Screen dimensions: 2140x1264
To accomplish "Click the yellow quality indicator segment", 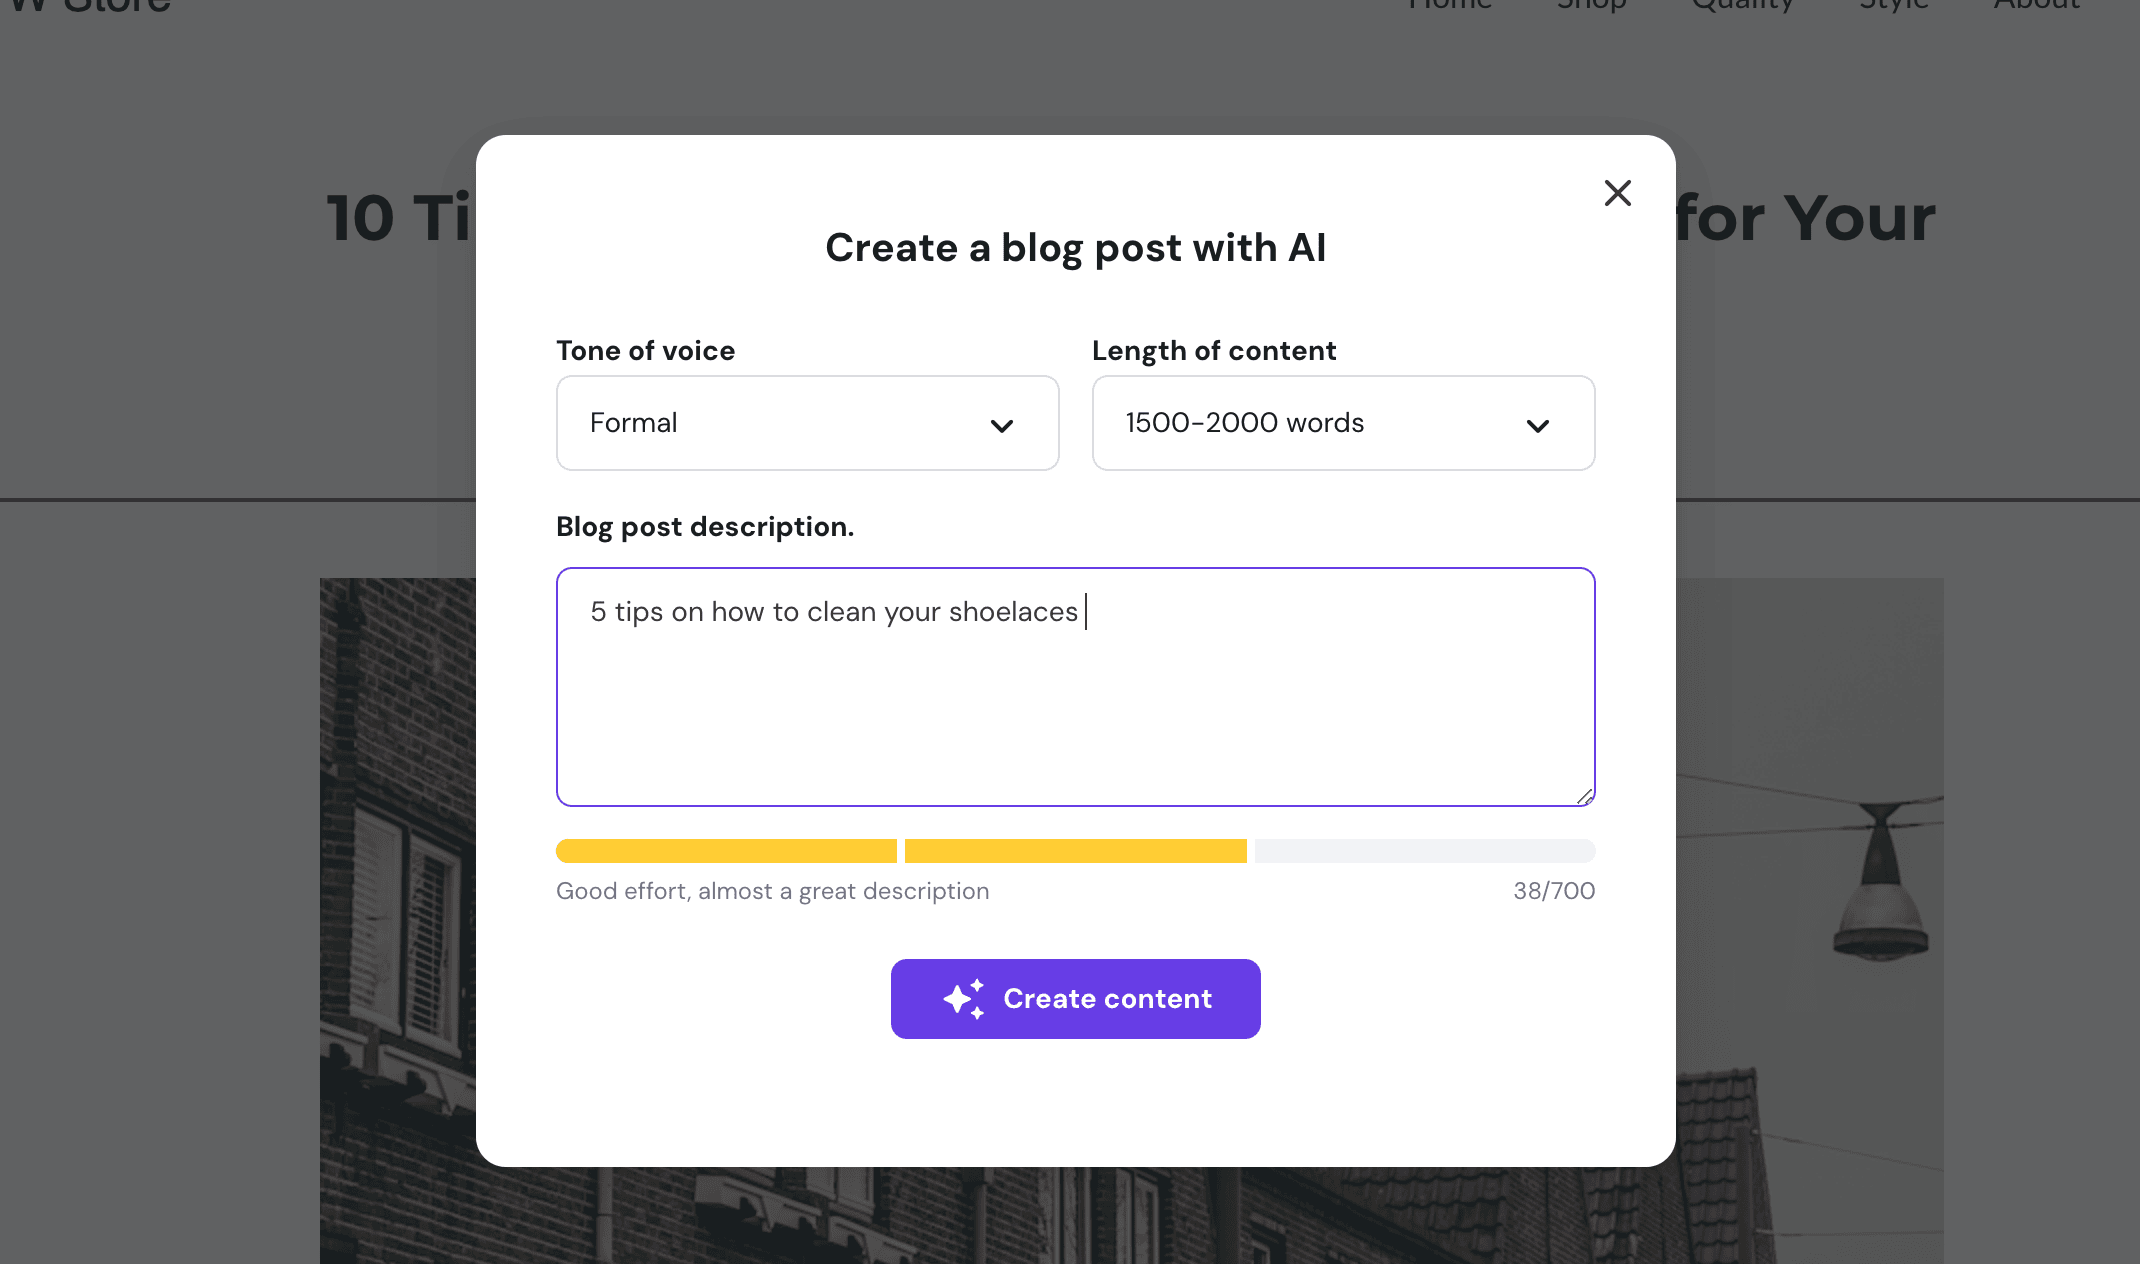I will [726, 850].
